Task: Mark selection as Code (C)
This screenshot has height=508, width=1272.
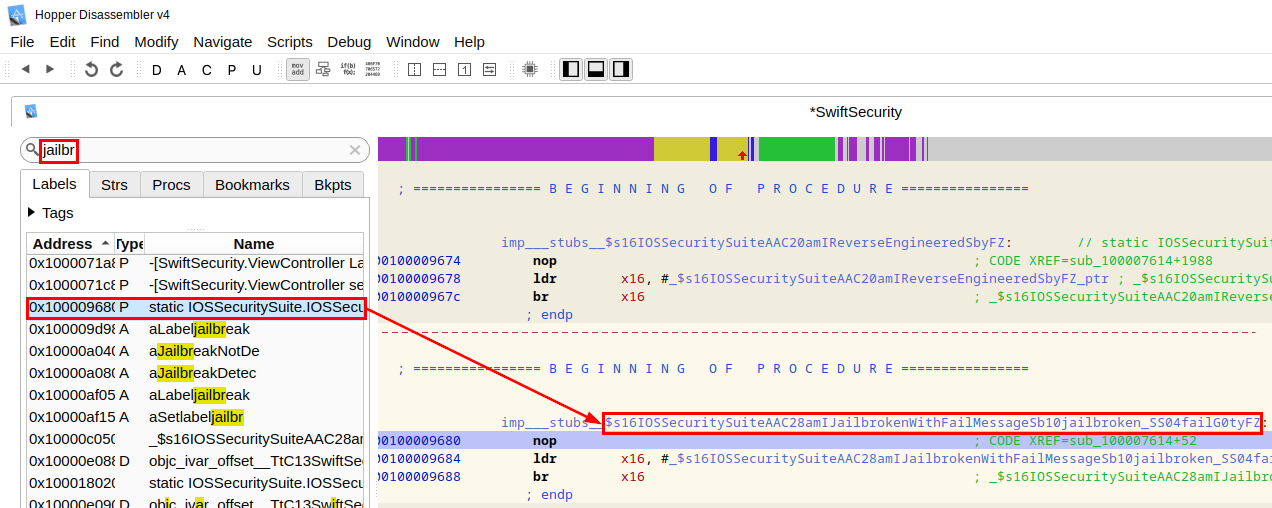Action: coord(206,70)
